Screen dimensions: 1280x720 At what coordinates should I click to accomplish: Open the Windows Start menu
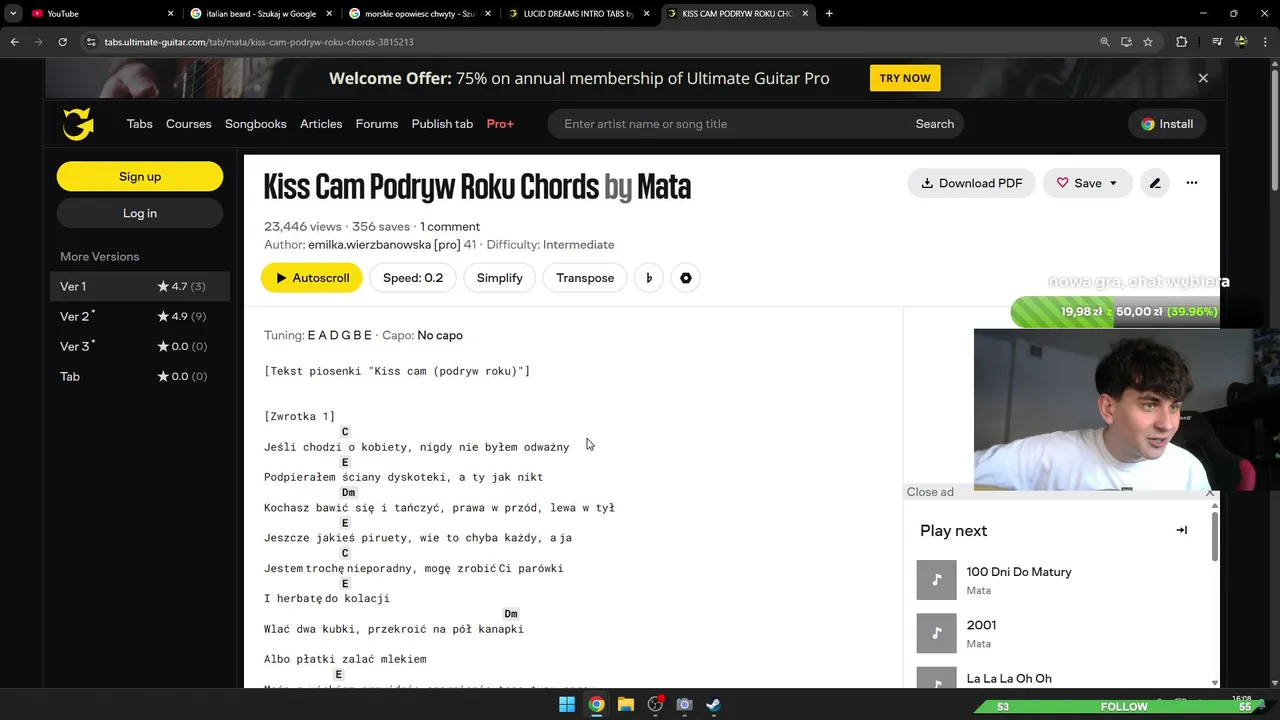coord(567,704)
